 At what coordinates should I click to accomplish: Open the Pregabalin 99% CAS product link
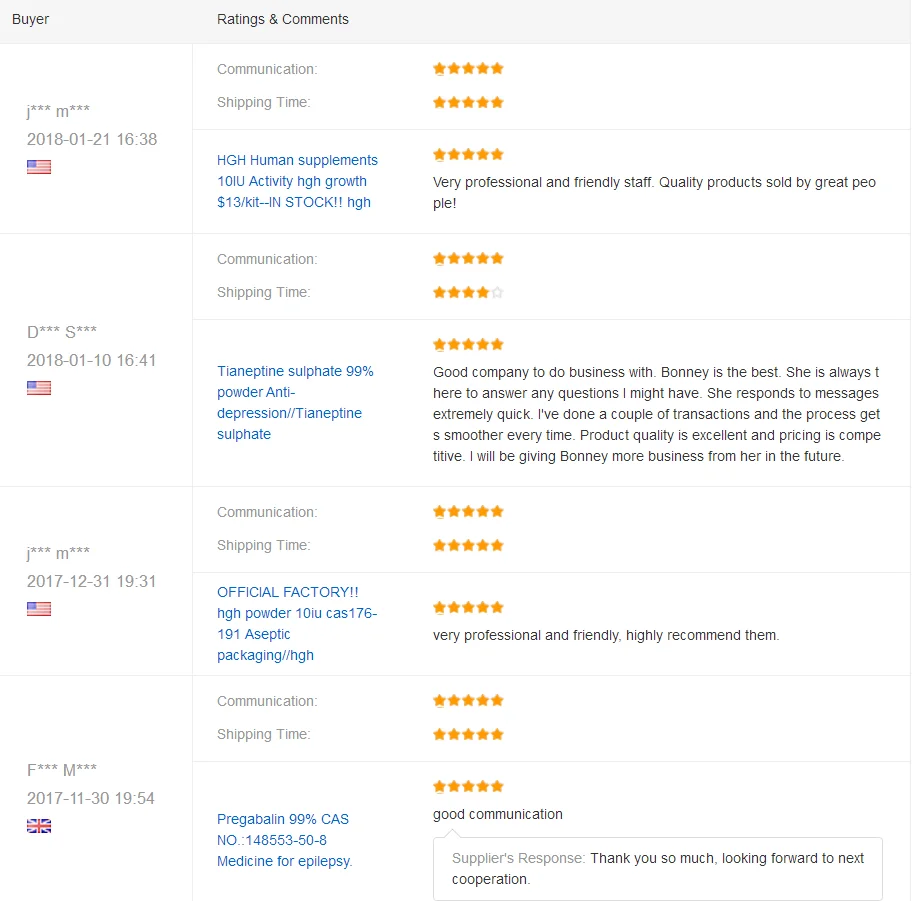pos(285,840)
